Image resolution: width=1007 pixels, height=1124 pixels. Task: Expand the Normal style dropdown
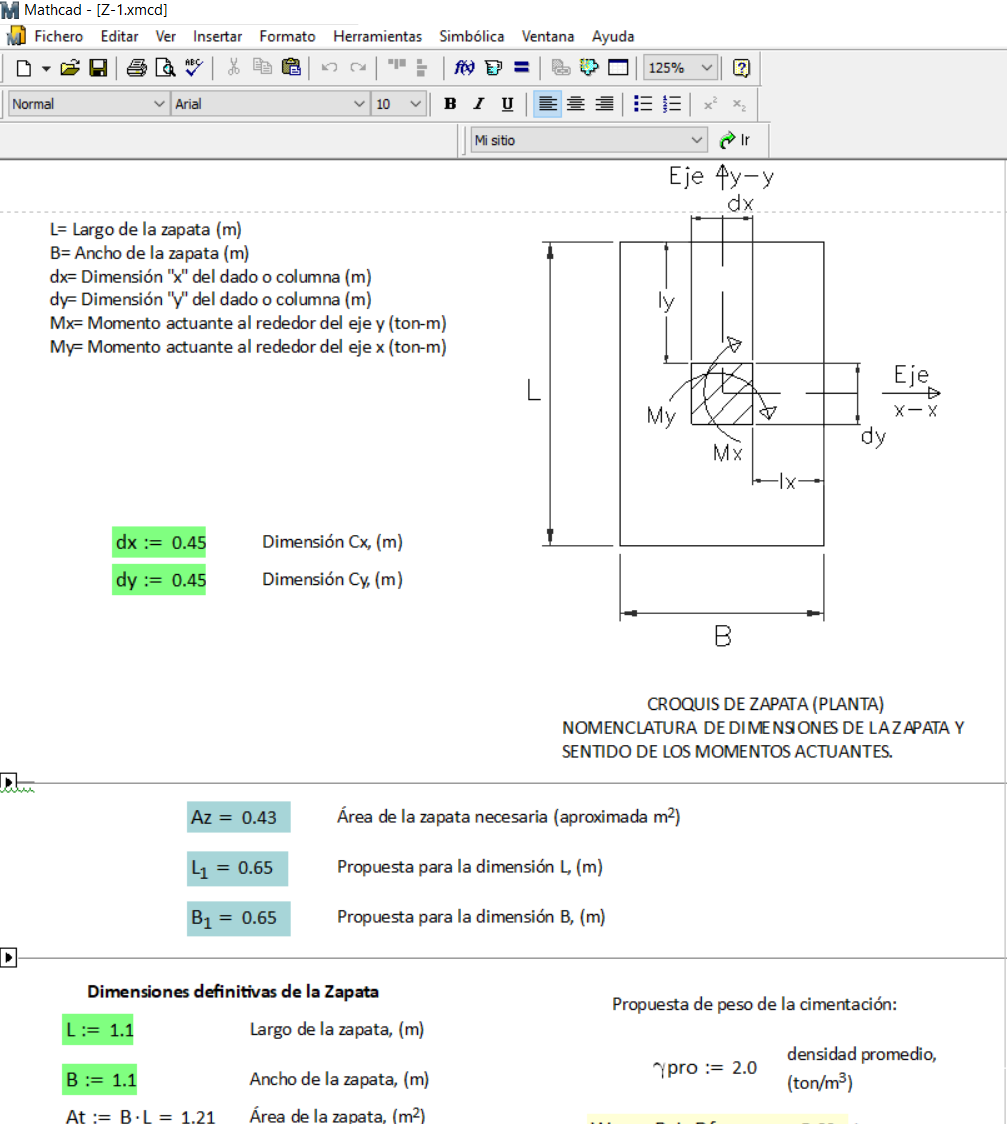tap(158, 104)
